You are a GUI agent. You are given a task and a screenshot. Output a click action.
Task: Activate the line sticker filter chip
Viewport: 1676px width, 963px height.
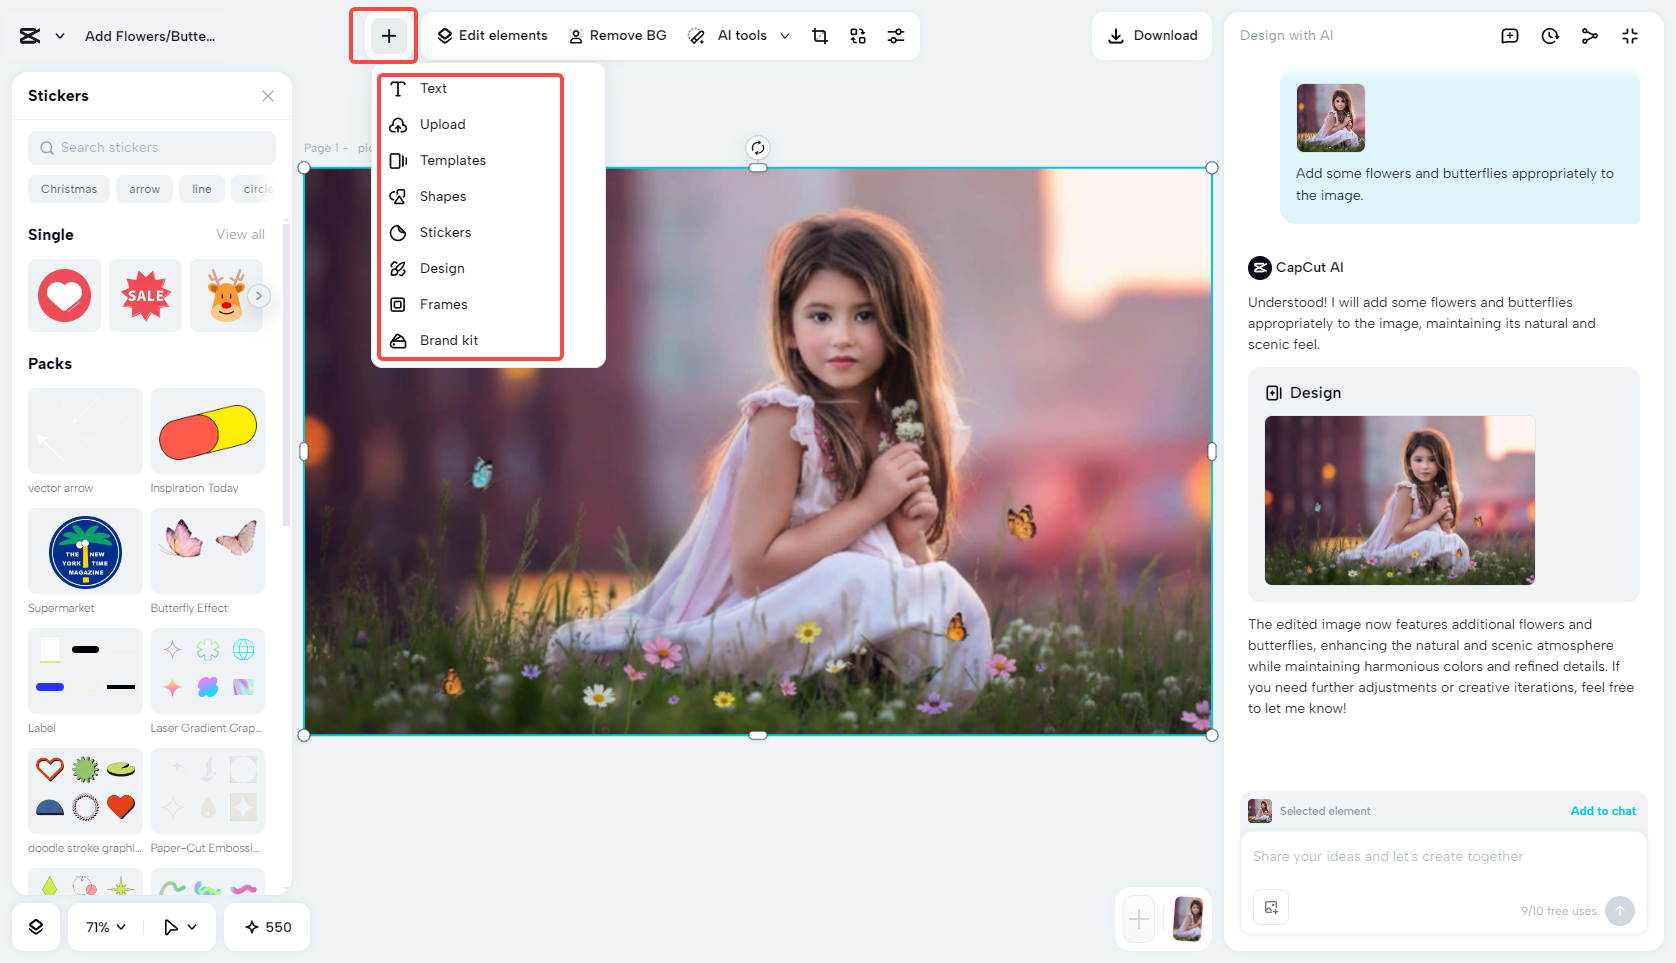pos(201,188)
